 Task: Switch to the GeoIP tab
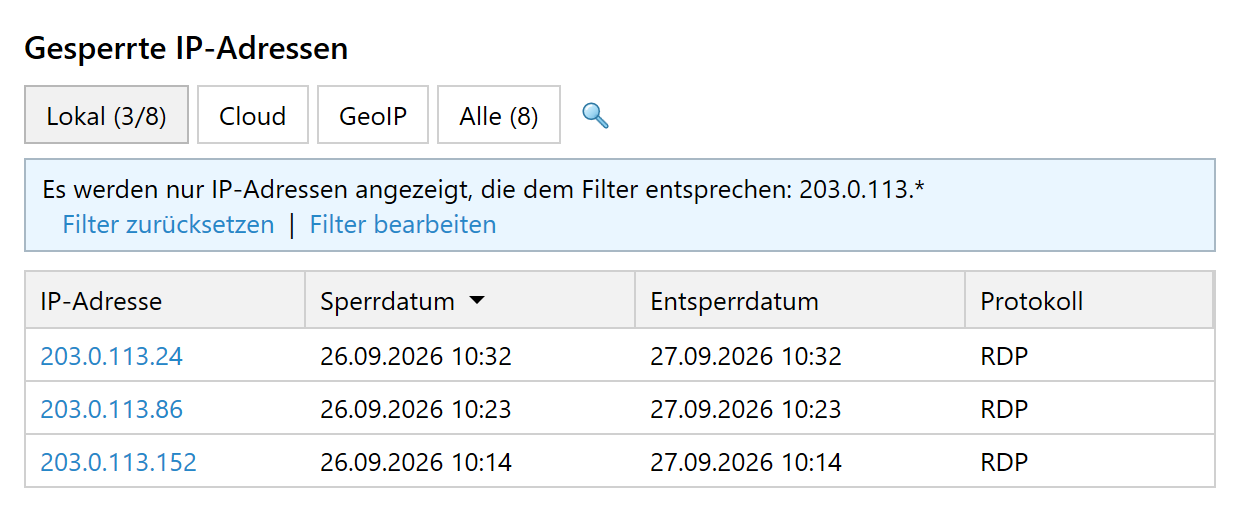coord(373,115)
